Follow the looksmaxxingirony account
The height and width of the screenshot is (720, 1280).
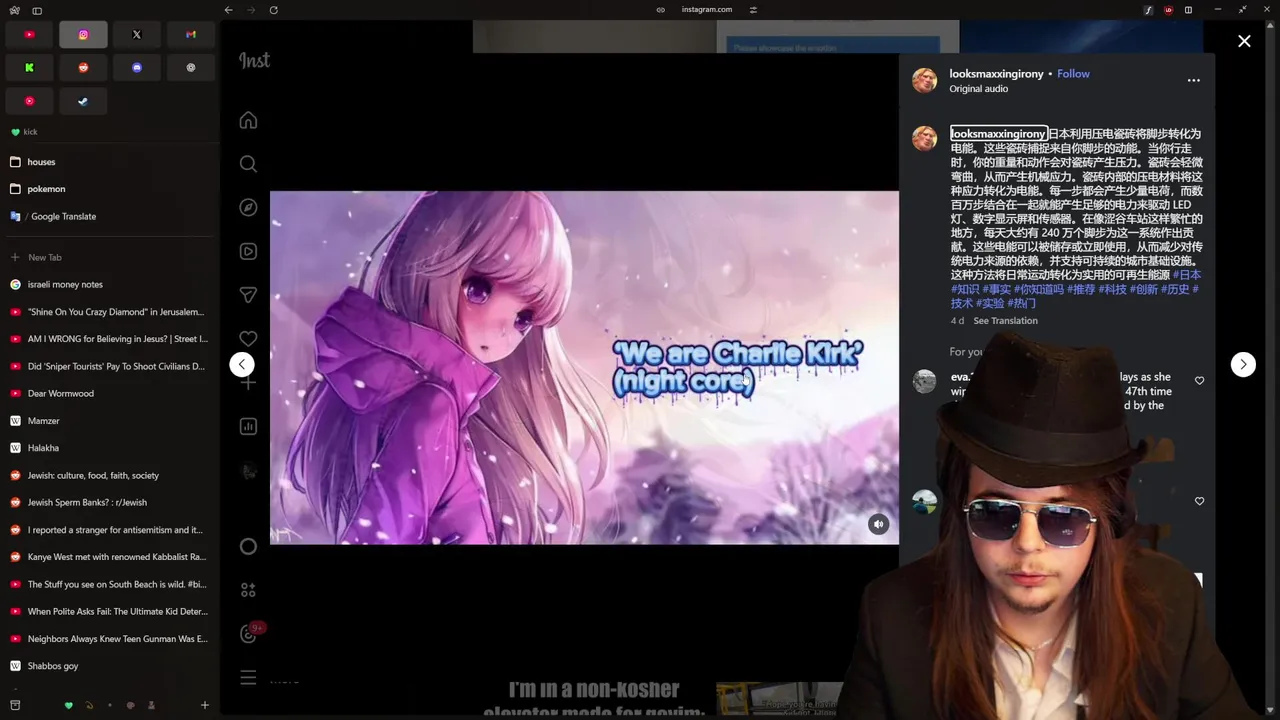(1073, 74)
